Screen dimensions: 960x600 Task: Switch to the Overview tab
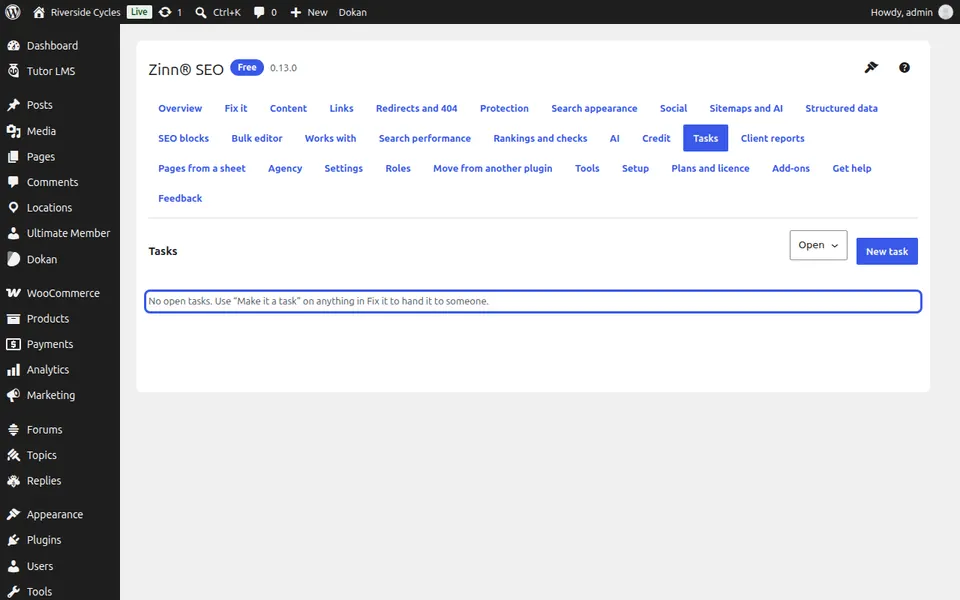(x=180, y=108)
